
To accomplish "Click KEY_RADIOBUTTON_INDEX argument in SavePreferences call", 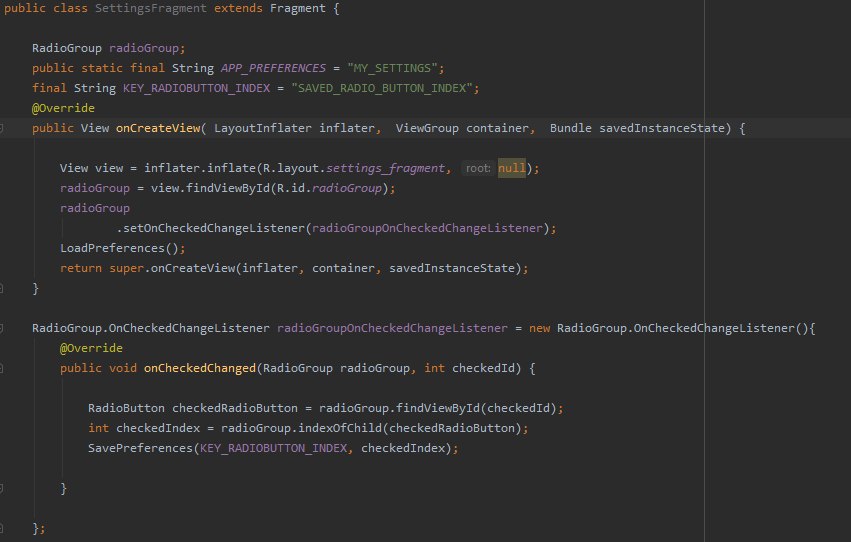I will (274, 448).
